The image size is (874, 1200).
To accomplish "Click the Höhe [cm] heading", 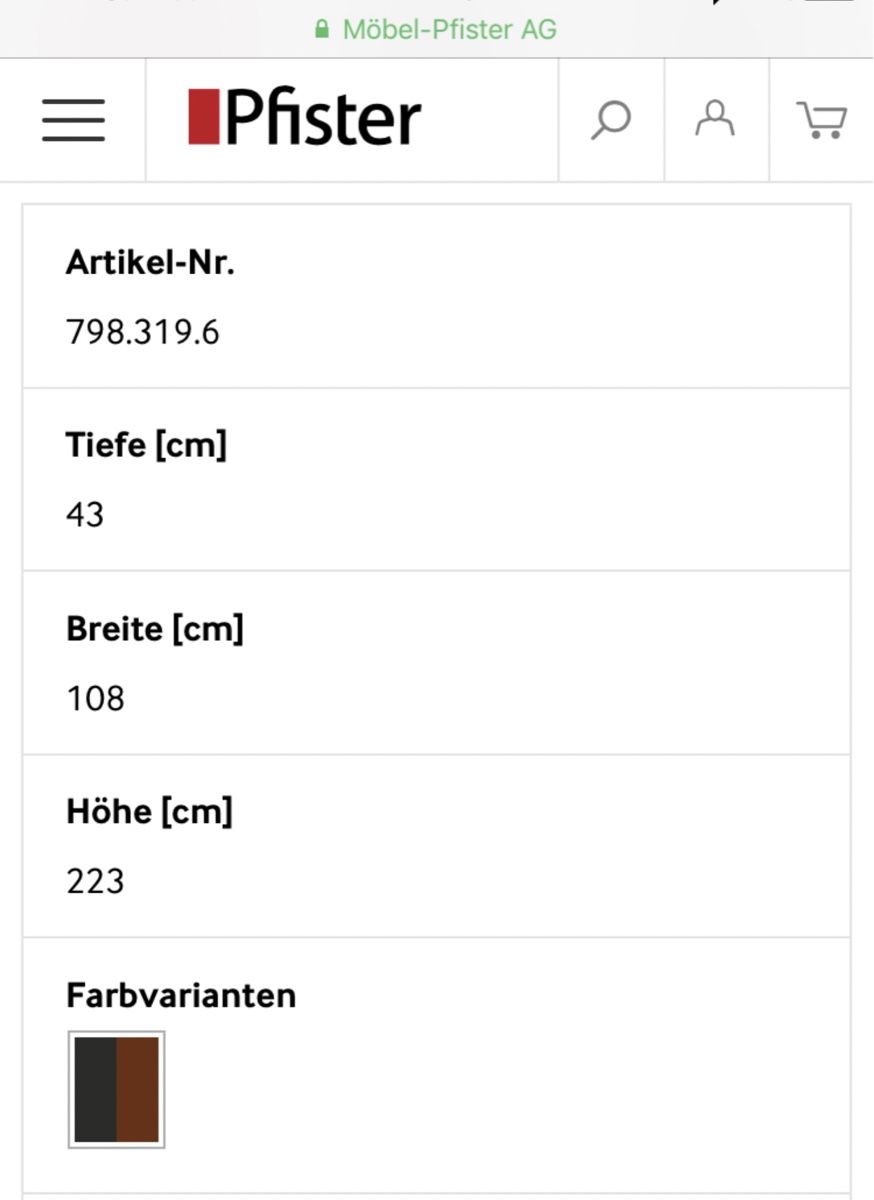I will (149, 812).
